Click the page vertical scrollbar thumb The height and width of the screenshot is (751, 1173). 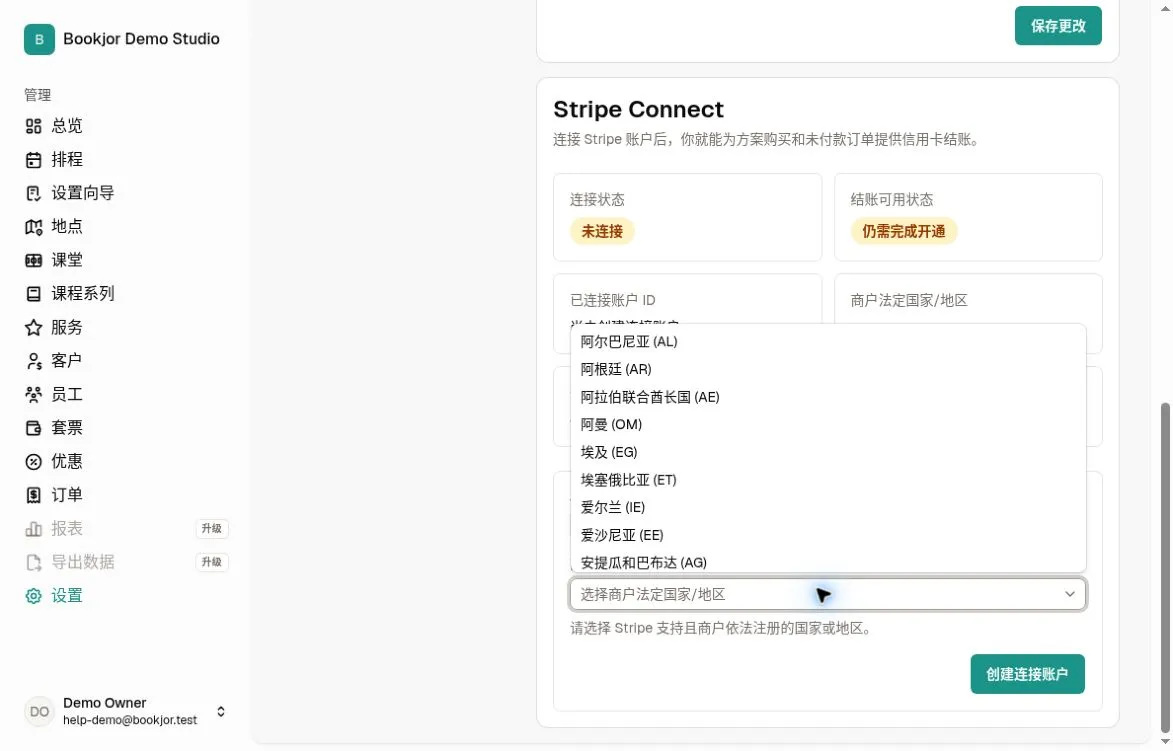pos(1165,568)
